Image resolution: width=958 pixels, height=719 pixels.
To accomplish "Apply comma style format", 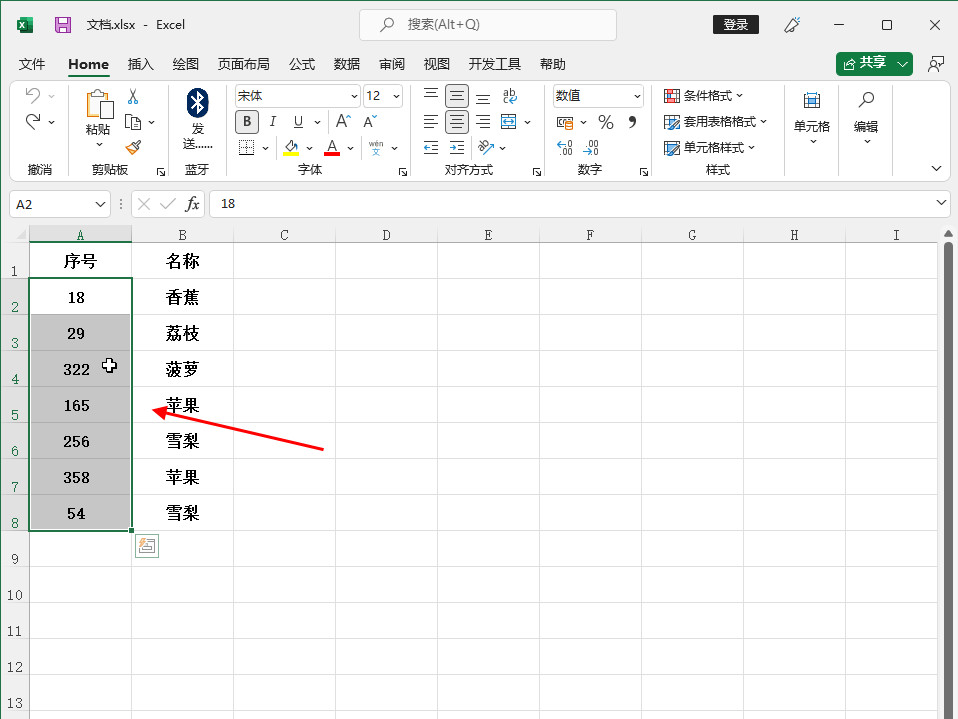I will click(632, 122).
